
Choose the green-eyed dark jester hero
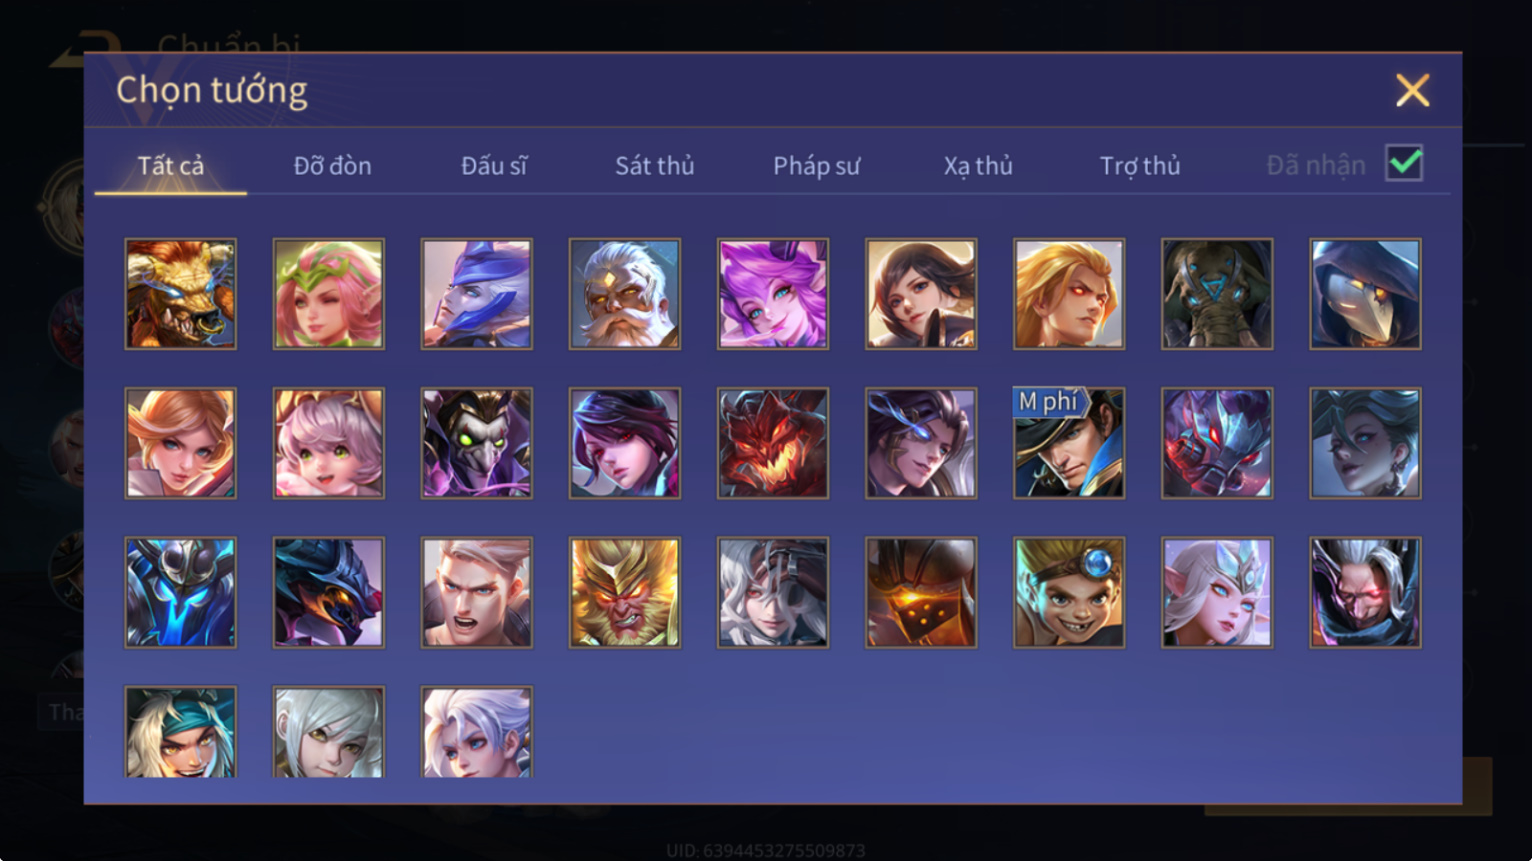pyautogui.click(x=476, y=443)
